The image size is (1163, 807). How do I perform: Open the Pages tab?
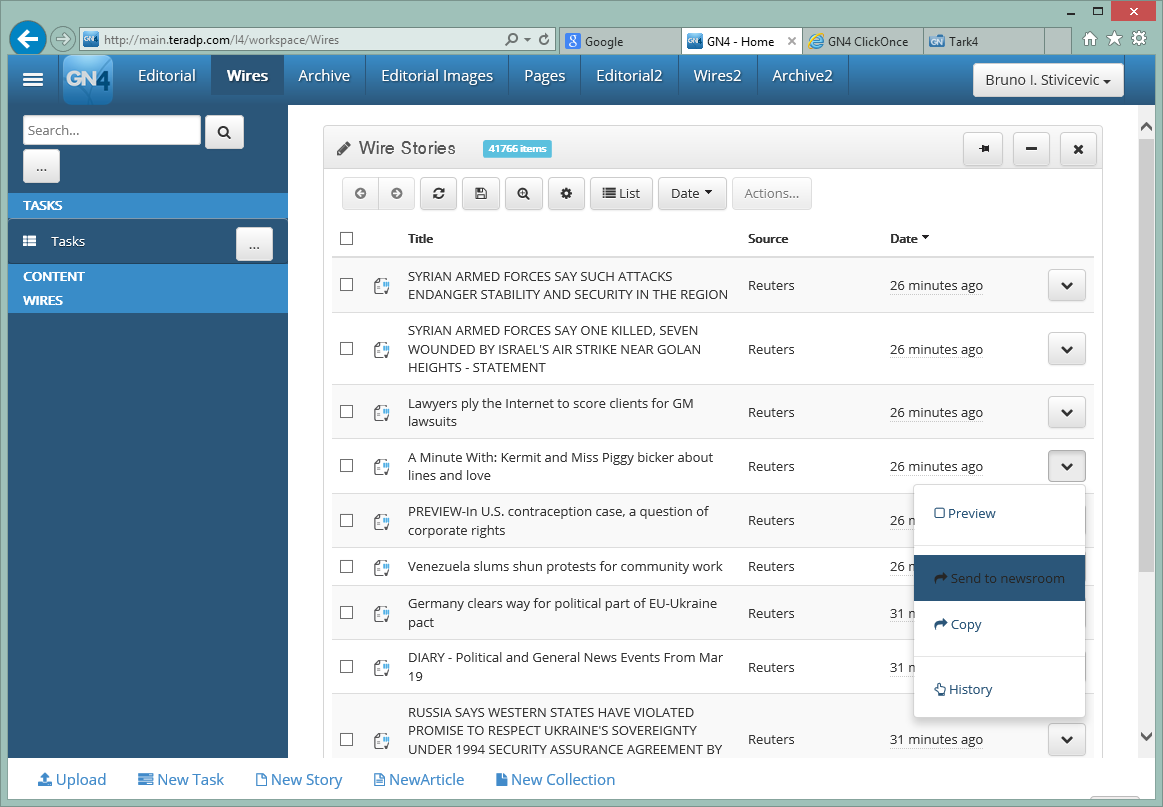point(544,76)
